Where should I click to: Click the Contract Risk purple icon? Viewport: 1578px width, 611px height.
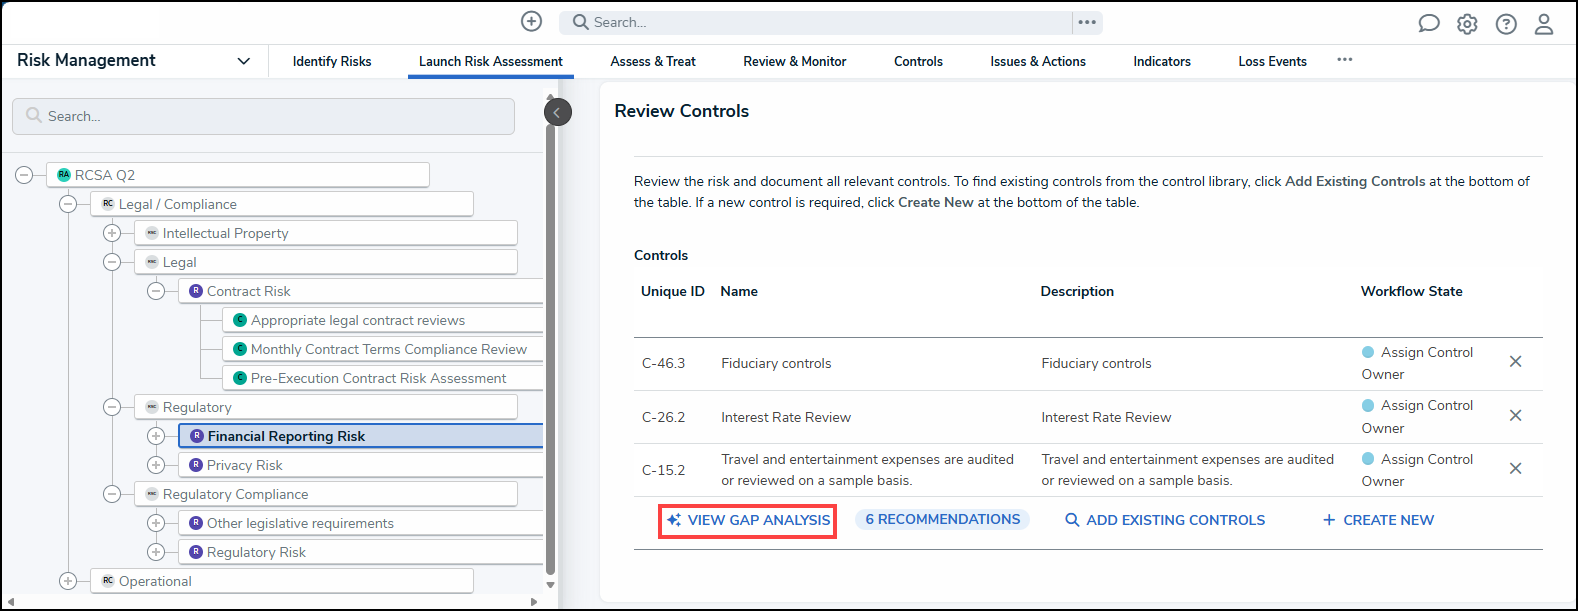pyautogui.click(x=196, y=291)
